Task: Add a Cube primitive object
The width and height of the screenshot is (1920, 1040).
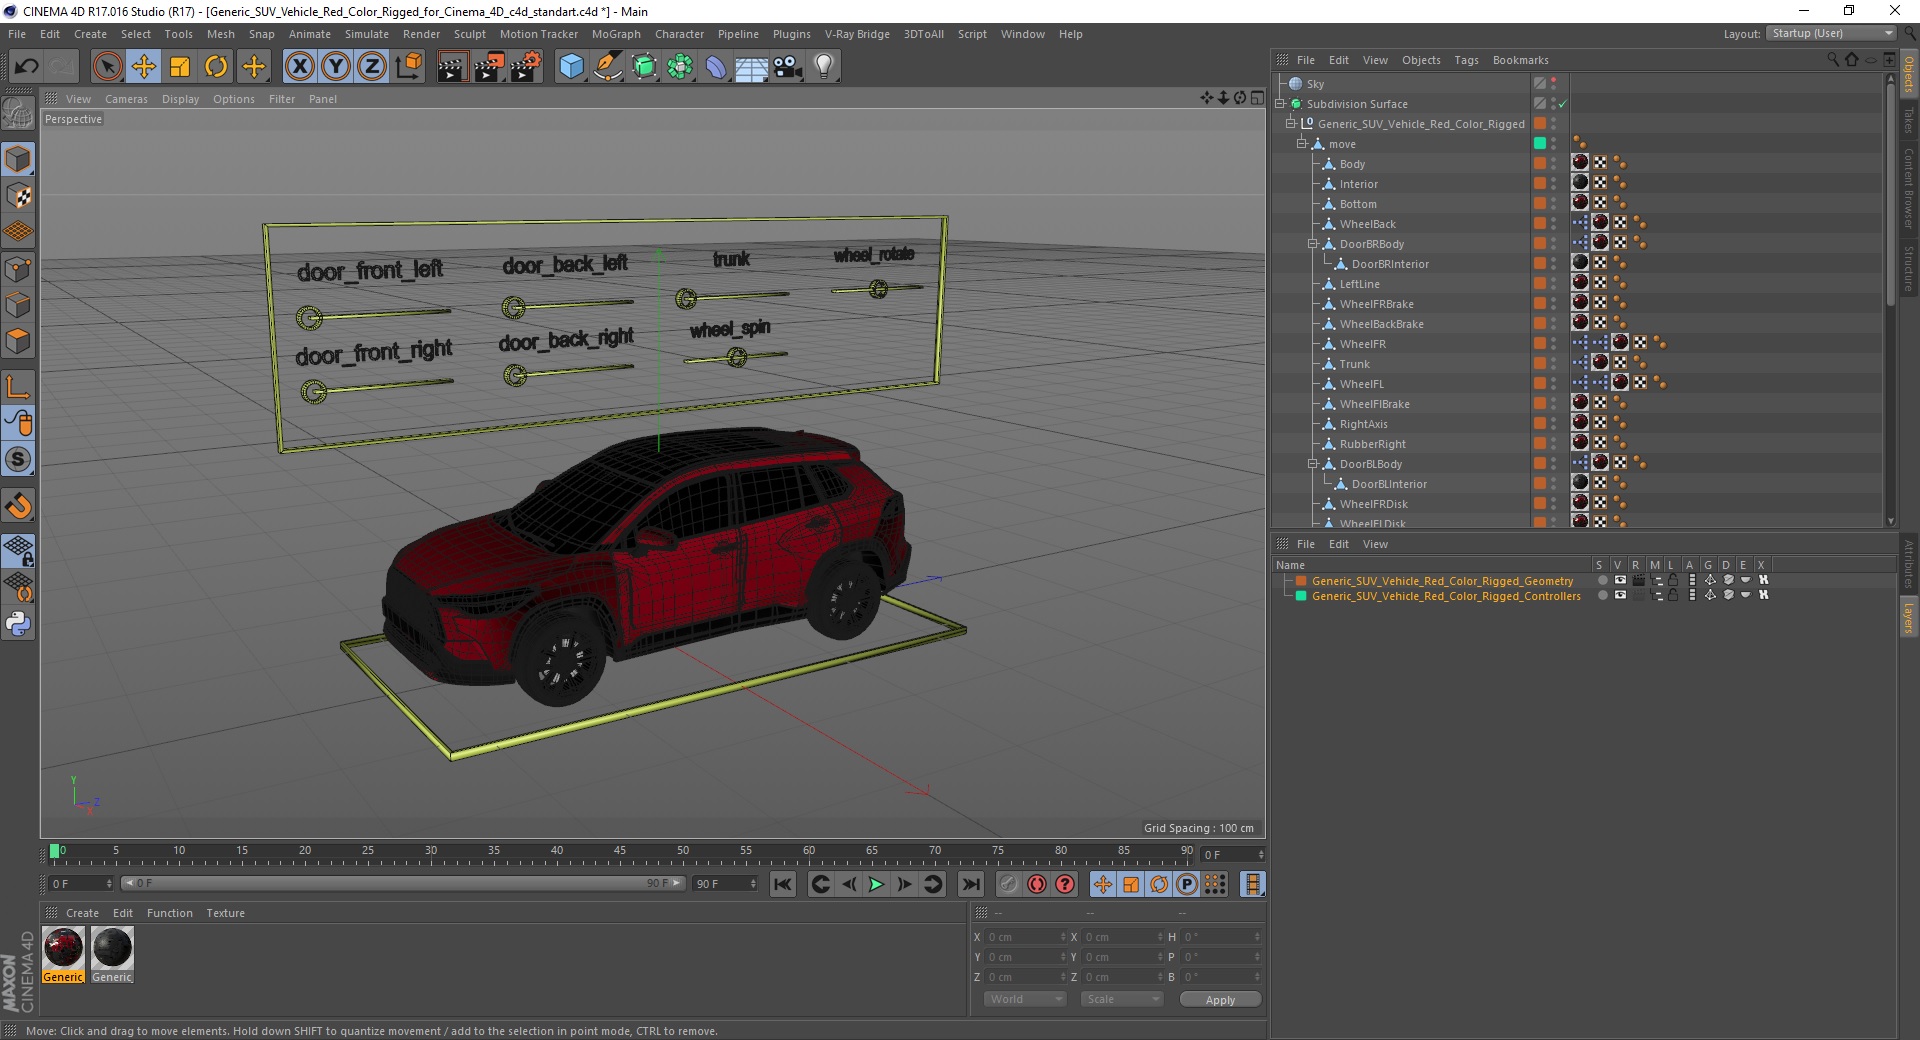Action: pyautogui.click(x=571, y=66)
